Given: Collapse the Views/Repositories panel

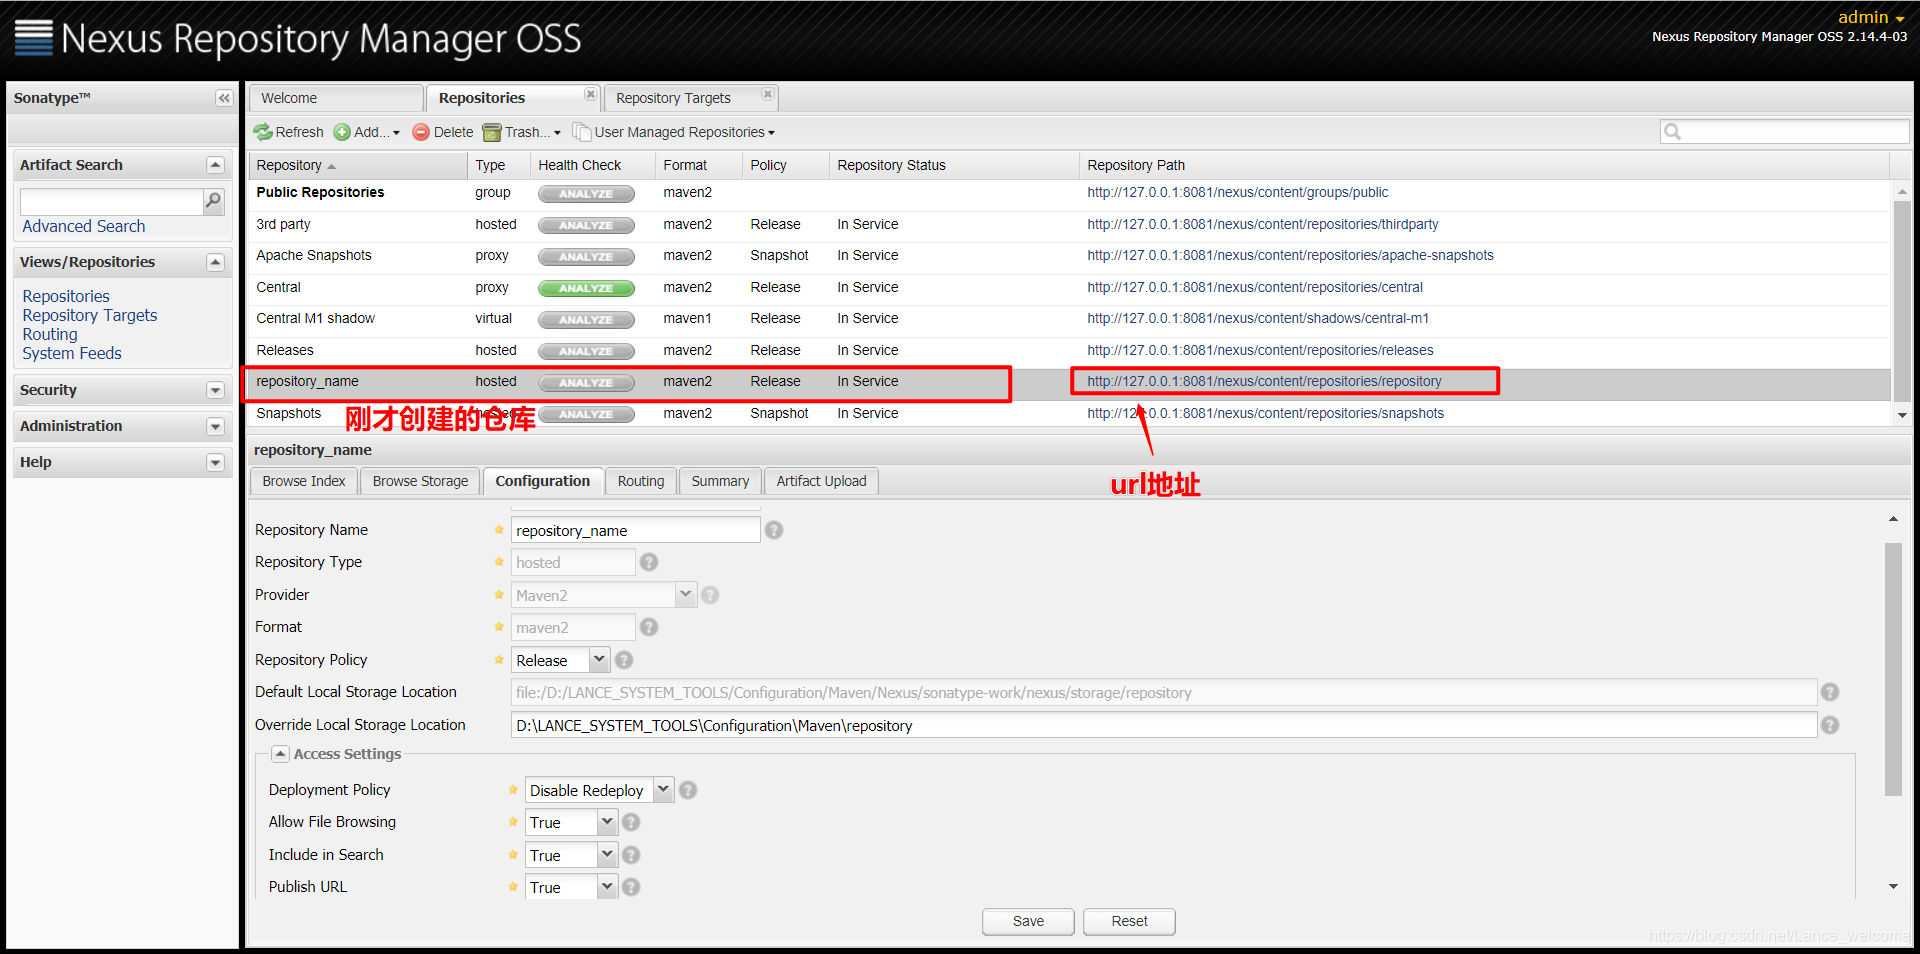Looking at the screenshot, I should [215, 262].
